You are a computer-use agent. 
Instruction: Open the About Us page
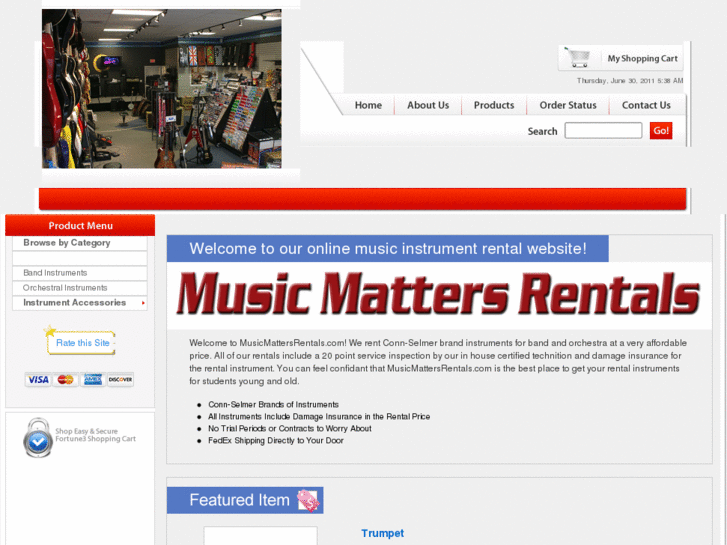point(428,105)
